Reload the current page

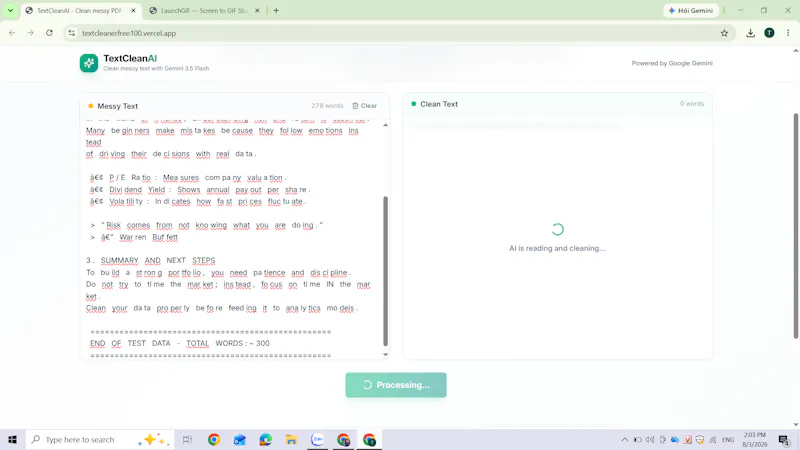click(49, 33)
